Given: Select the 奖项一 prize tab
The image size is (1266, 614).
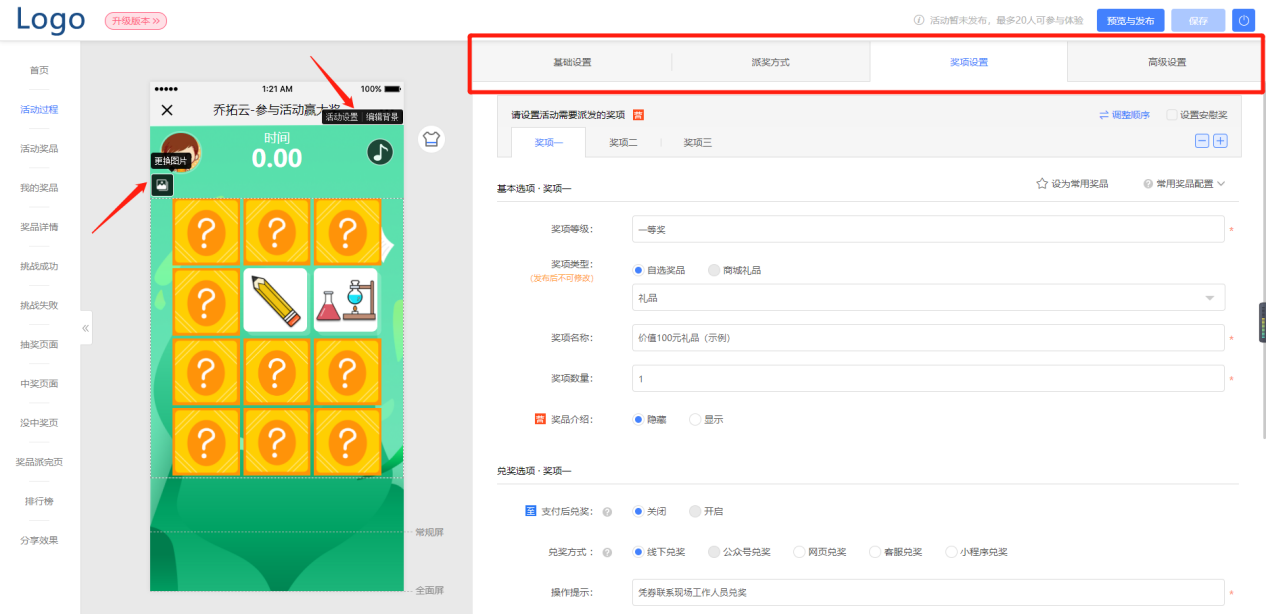Looking at the screenshot, I should [548, 143].
